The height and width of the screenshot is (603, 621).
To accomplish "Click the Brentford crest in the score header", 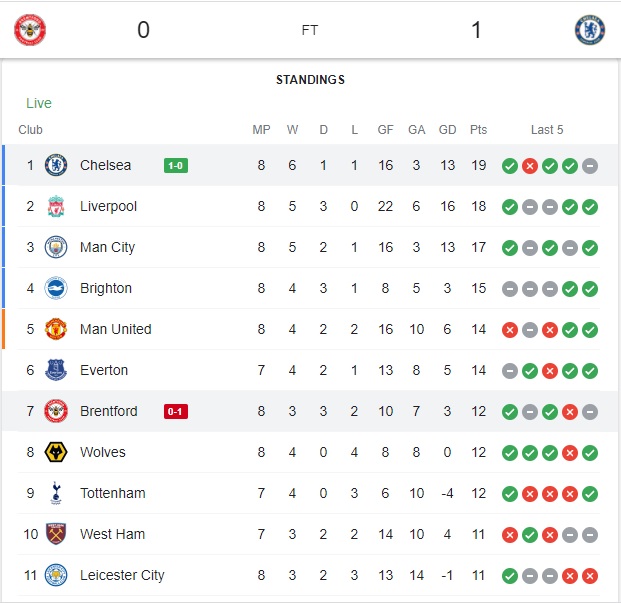I will (30, 30).
